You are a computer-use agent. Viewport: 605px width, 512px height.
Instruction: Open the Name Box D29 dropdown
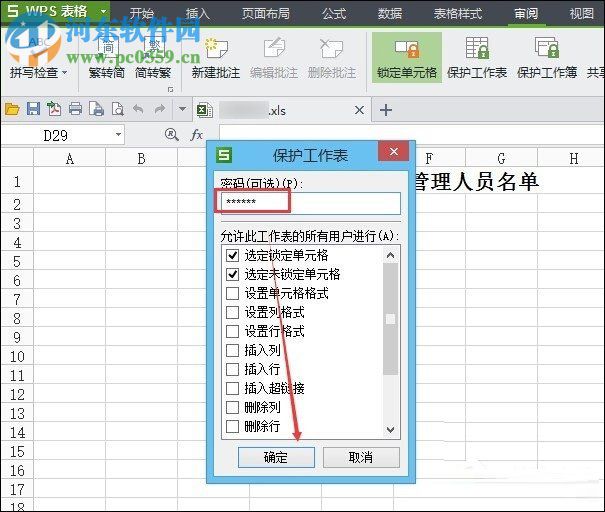[118, 135]
